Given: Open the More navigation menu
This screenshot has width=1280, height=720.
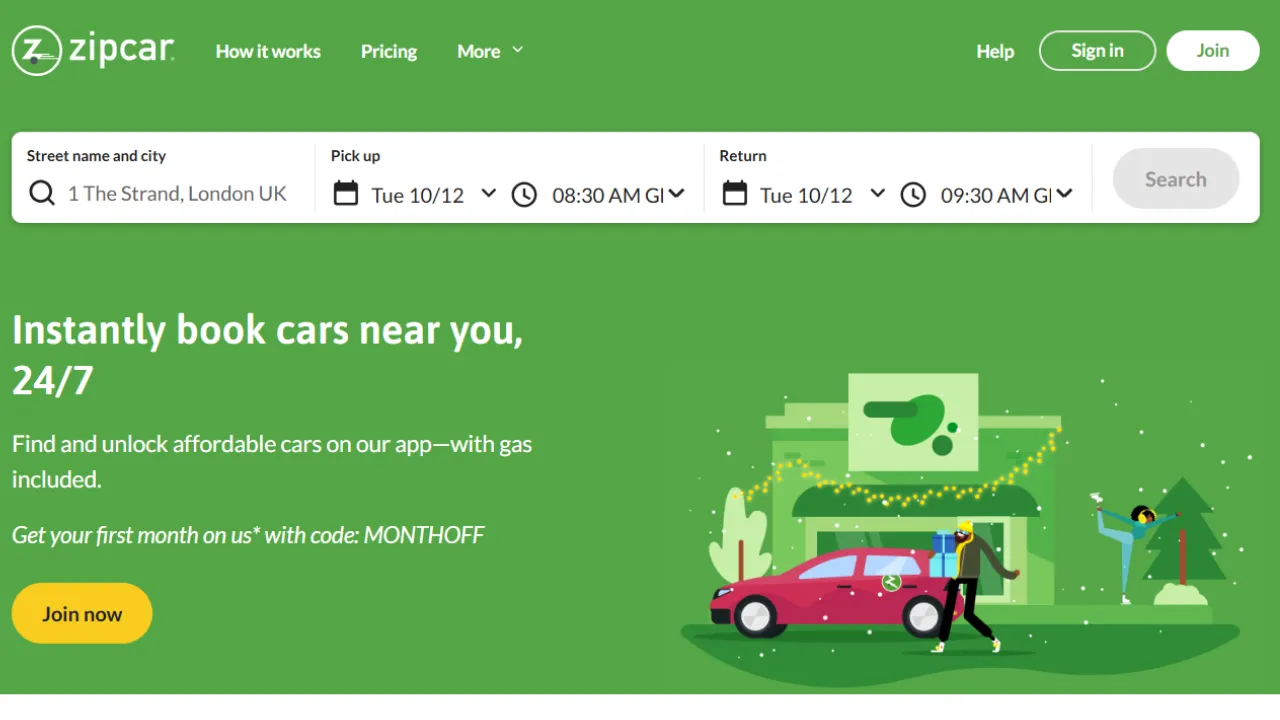Looking at the screenshot, I should (490, 51).
